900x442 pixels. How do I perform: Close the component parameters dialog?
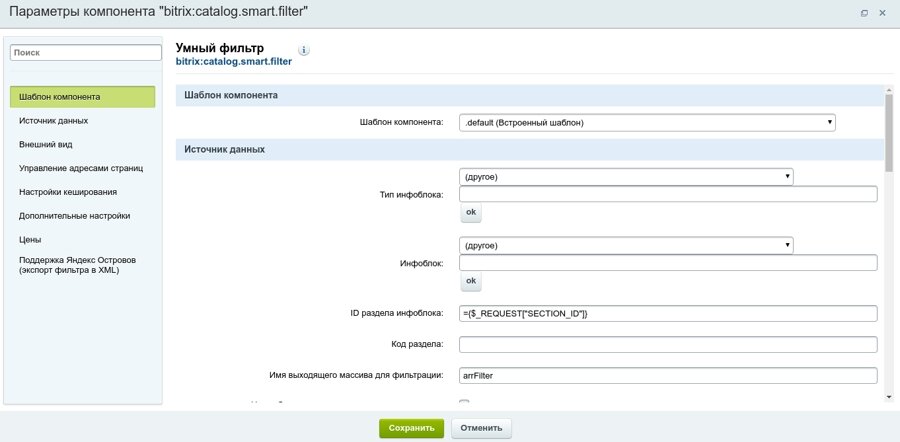[x=882, y=13]
